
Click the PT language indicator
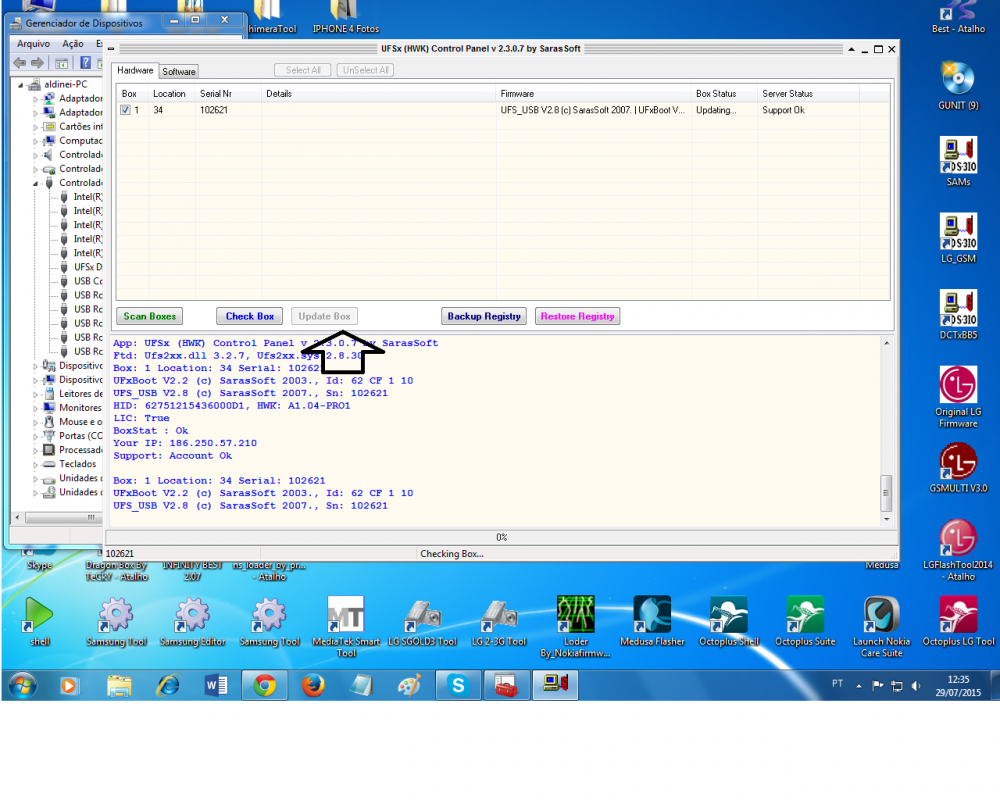pyautogui.click(x=837, y=683)
